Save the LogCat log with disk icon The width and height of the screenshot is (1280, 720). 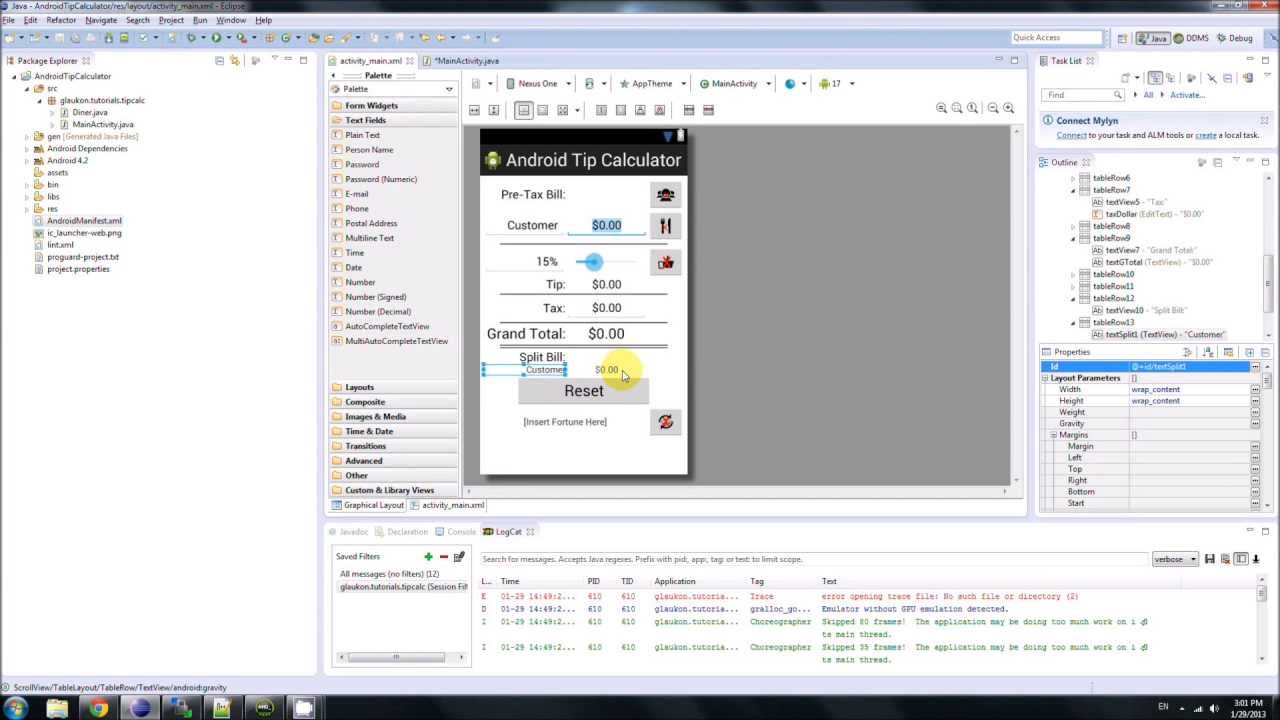[1209, 559]
